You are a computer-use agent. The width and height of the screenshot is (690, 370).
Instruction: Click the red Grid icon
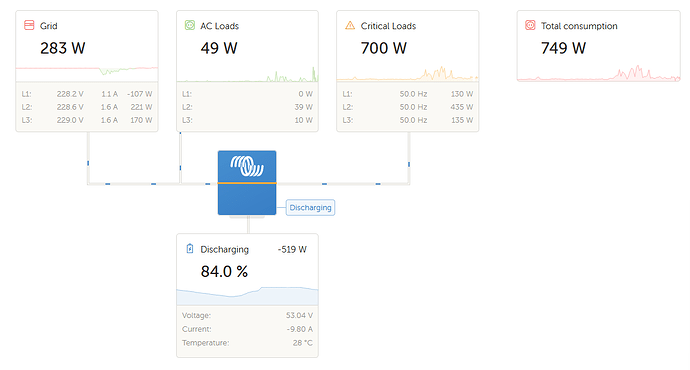[x=29, y=25]
